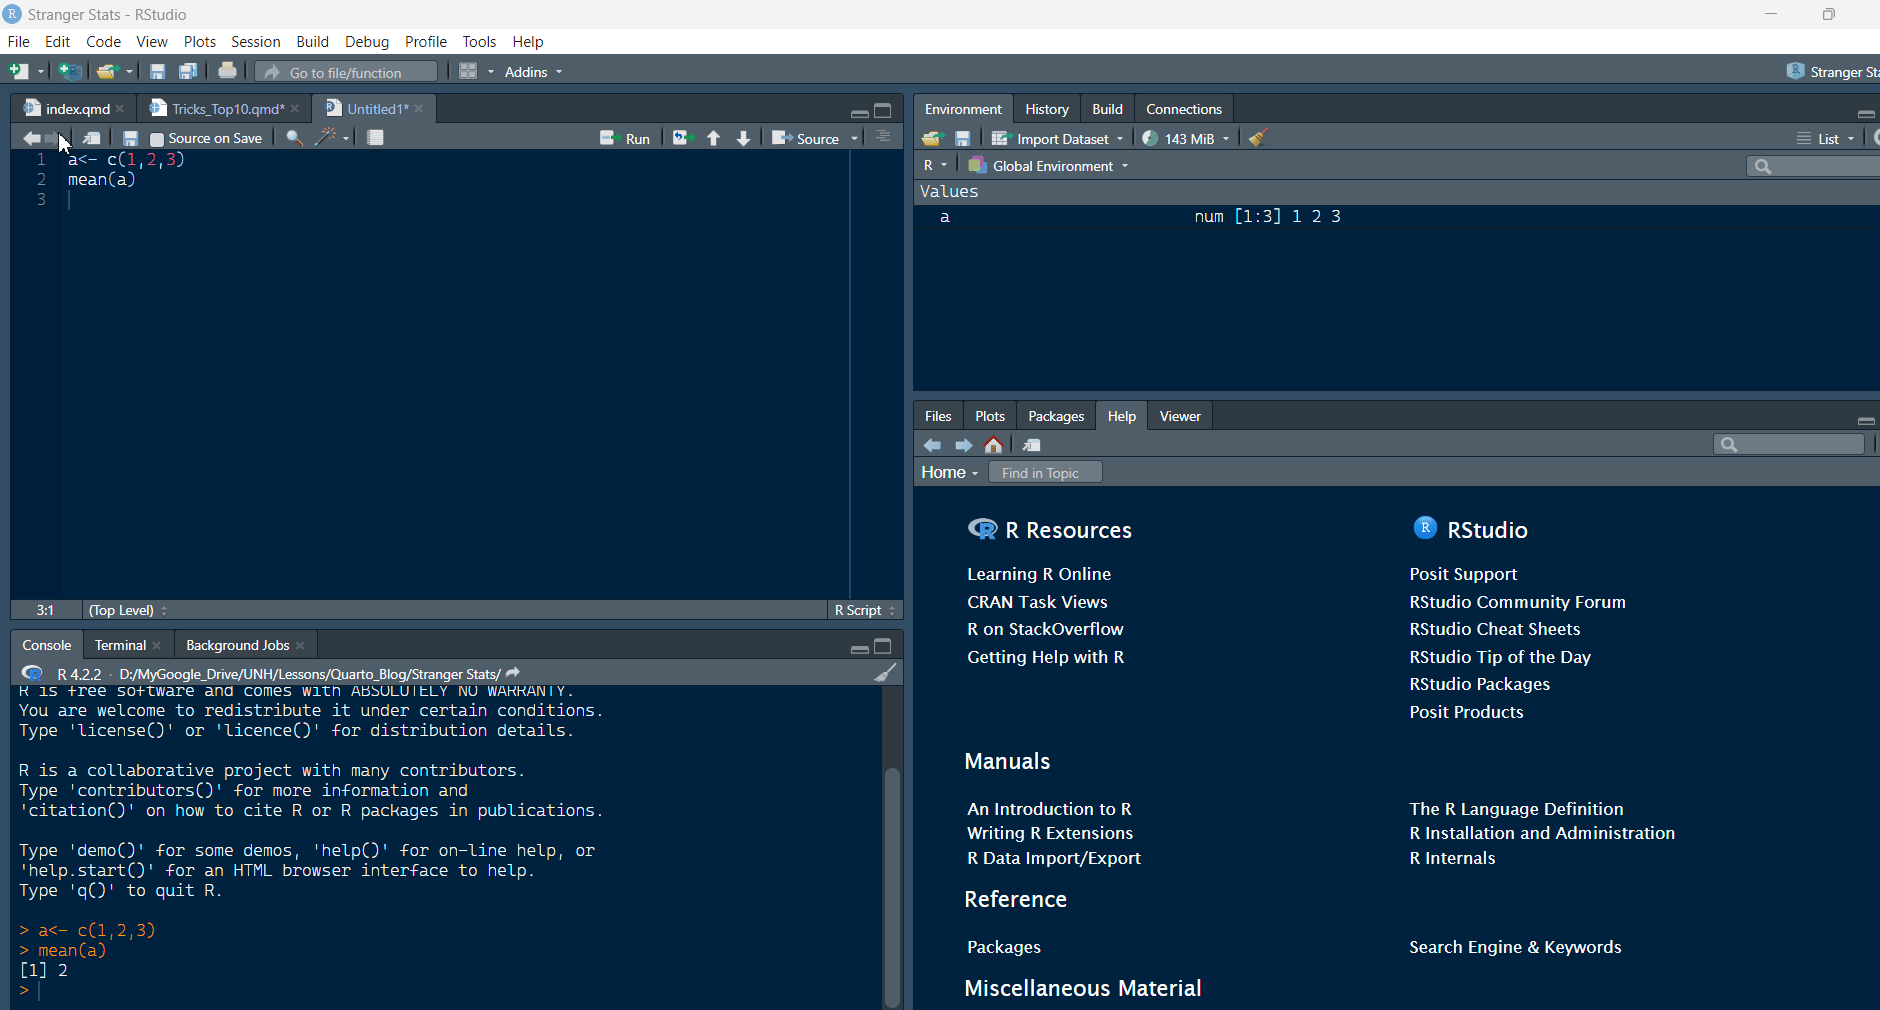This screenshot has height=1010, width=1880.
Task: Click the Source button
Action: point(806,138)
